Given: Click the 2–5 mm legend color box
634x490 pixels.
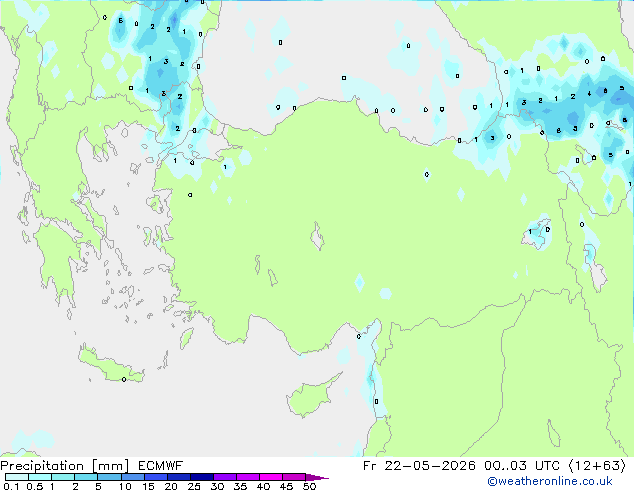Looking at the screenshot, I should [86, 477].
